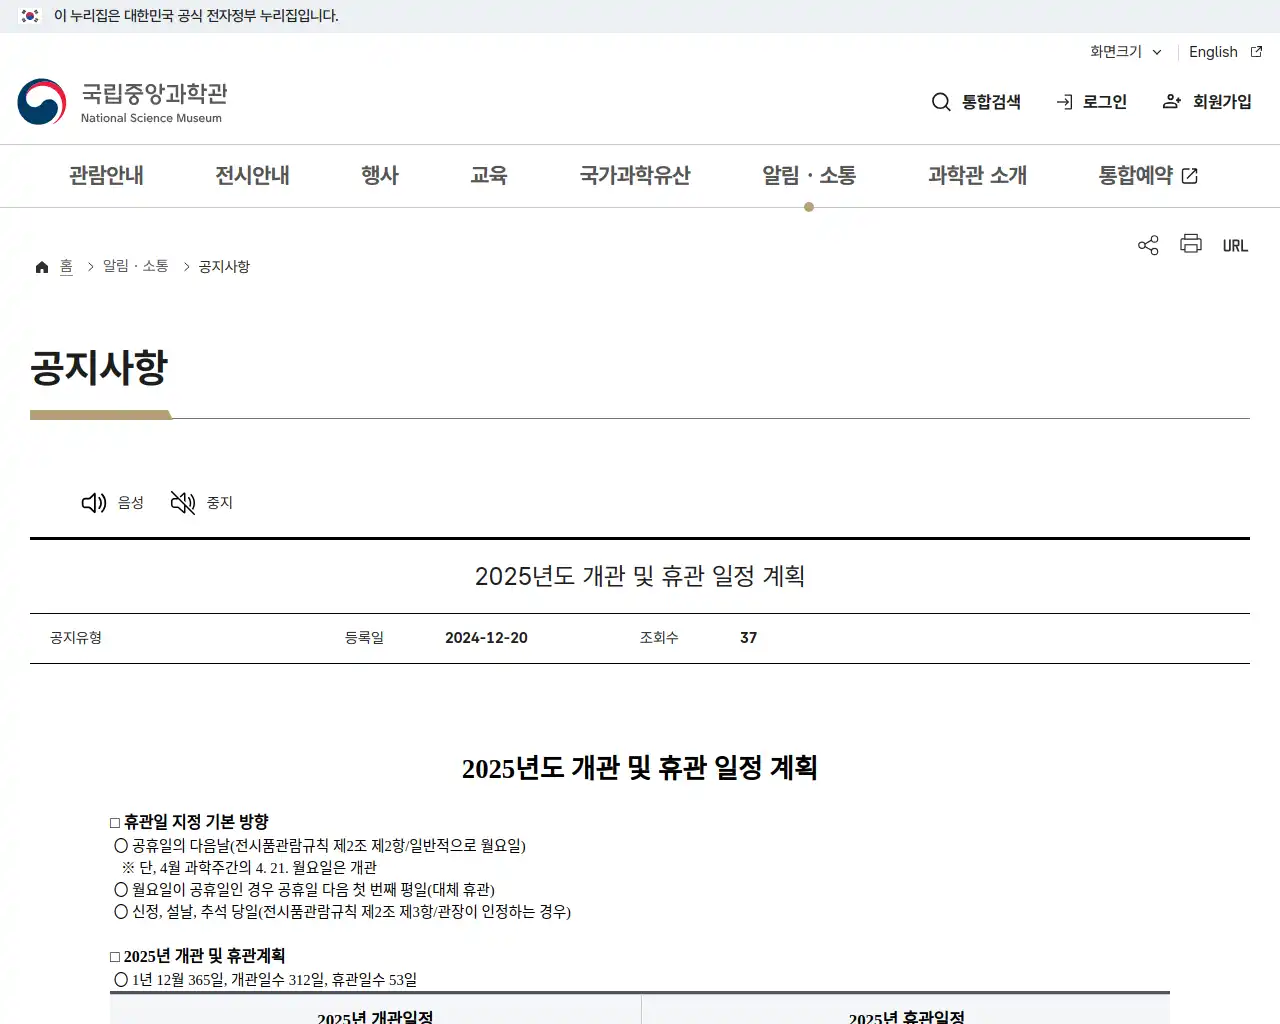Open the 통합검색 search
The width and height of the screenshot is (1280, 1024).
click(x=976, y=101)
